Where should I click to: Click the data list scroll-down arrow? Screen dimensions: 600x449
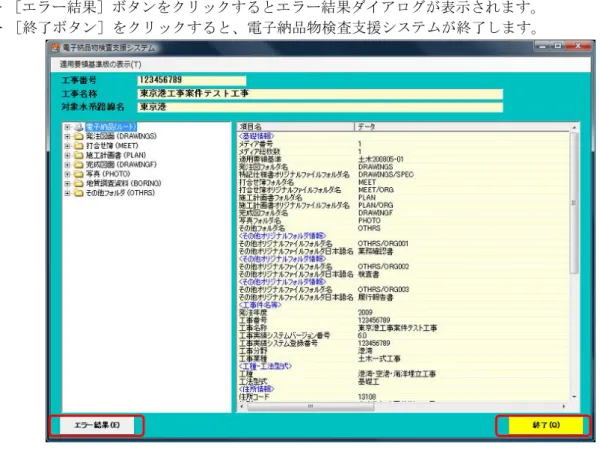tap(574, 397)
